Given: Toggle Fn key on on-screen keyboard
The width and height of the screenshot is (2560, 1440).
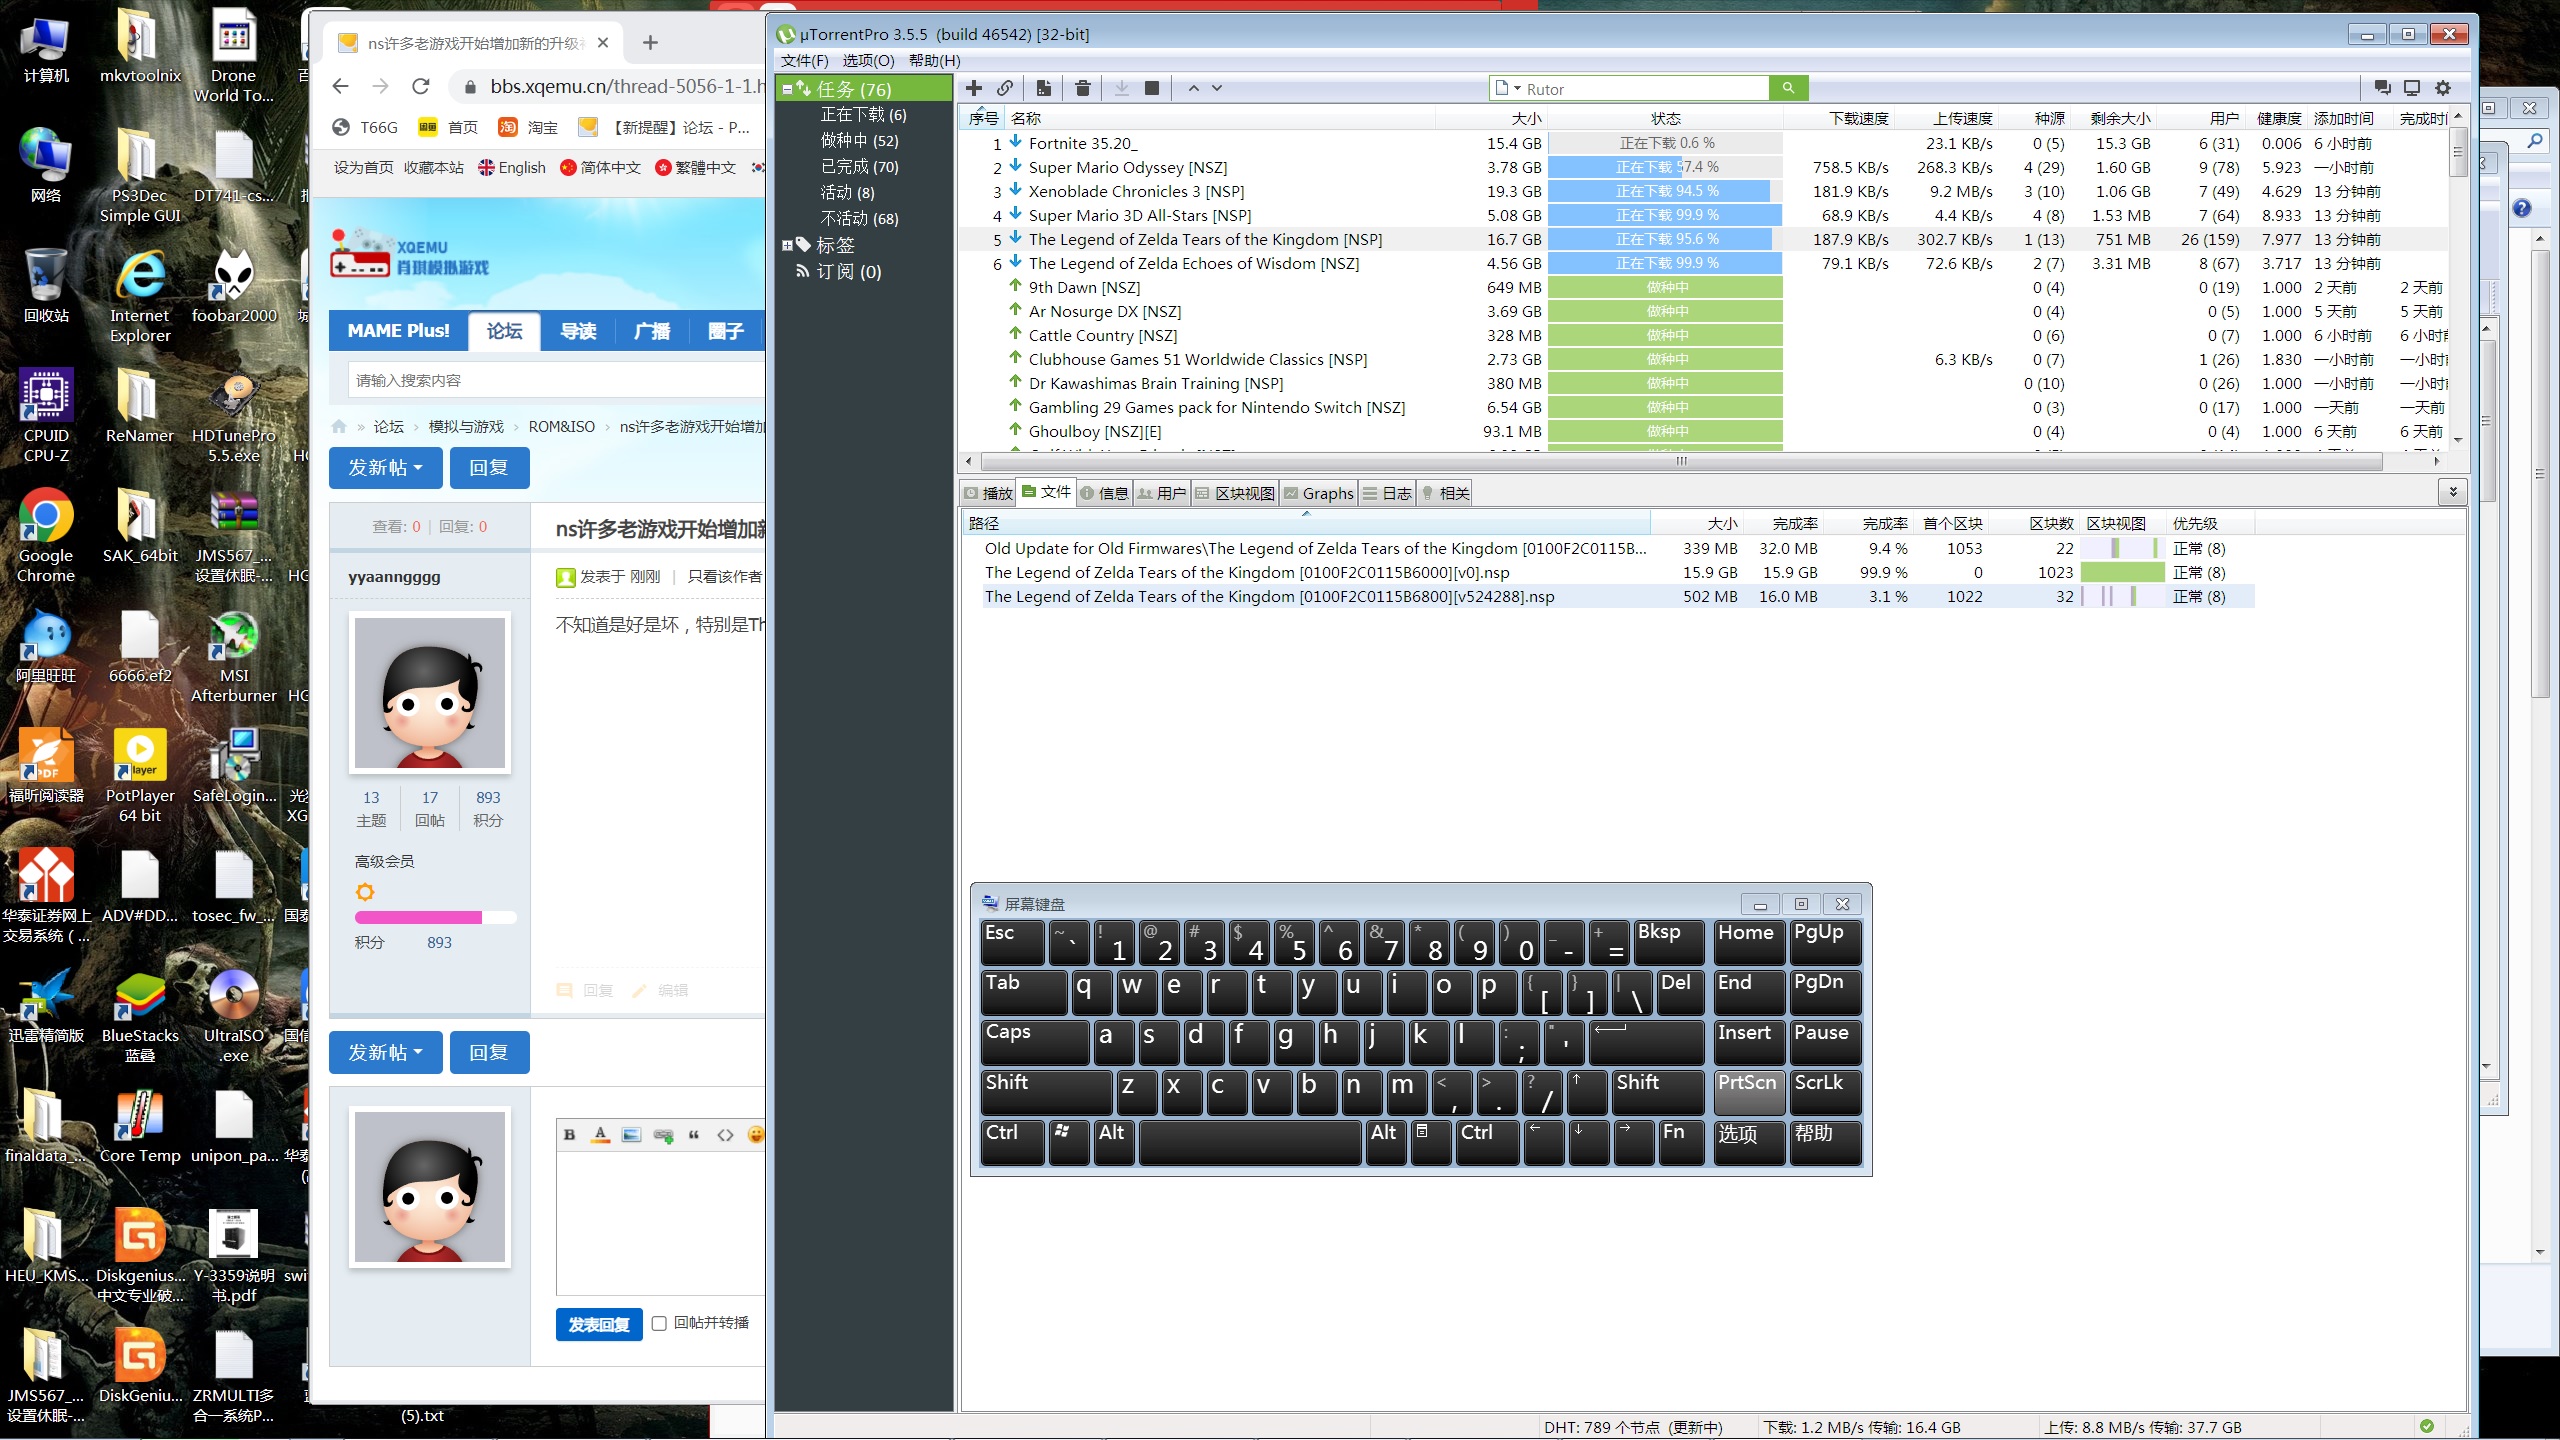Looking at the screenshot, I should coord(1681,1142).
